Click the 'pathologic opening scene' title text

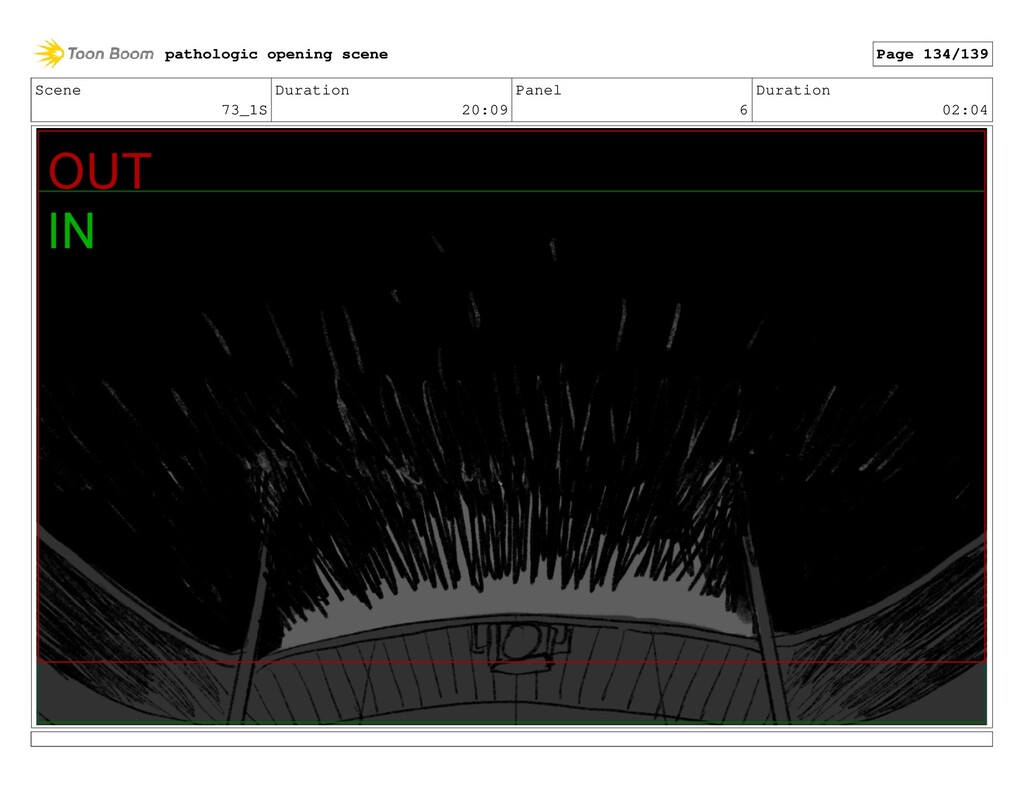276,54
